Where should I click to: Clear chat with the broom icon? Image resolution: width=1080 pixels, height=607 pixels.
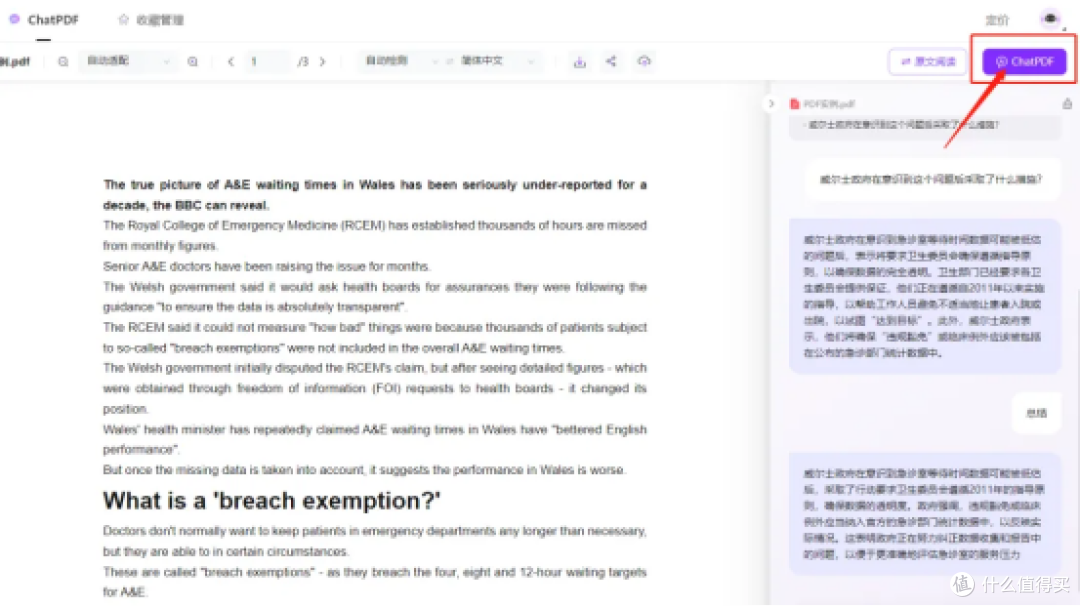pyautogui.click(x=1067, y=103)
